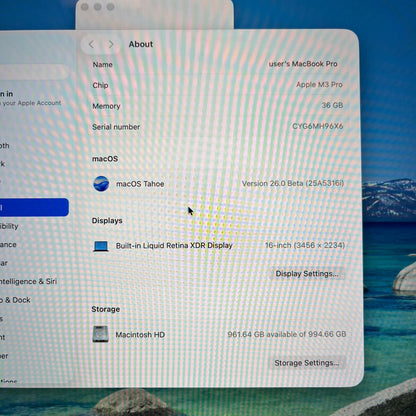Click the Macintosh HD drive icon

coord(100,334)
